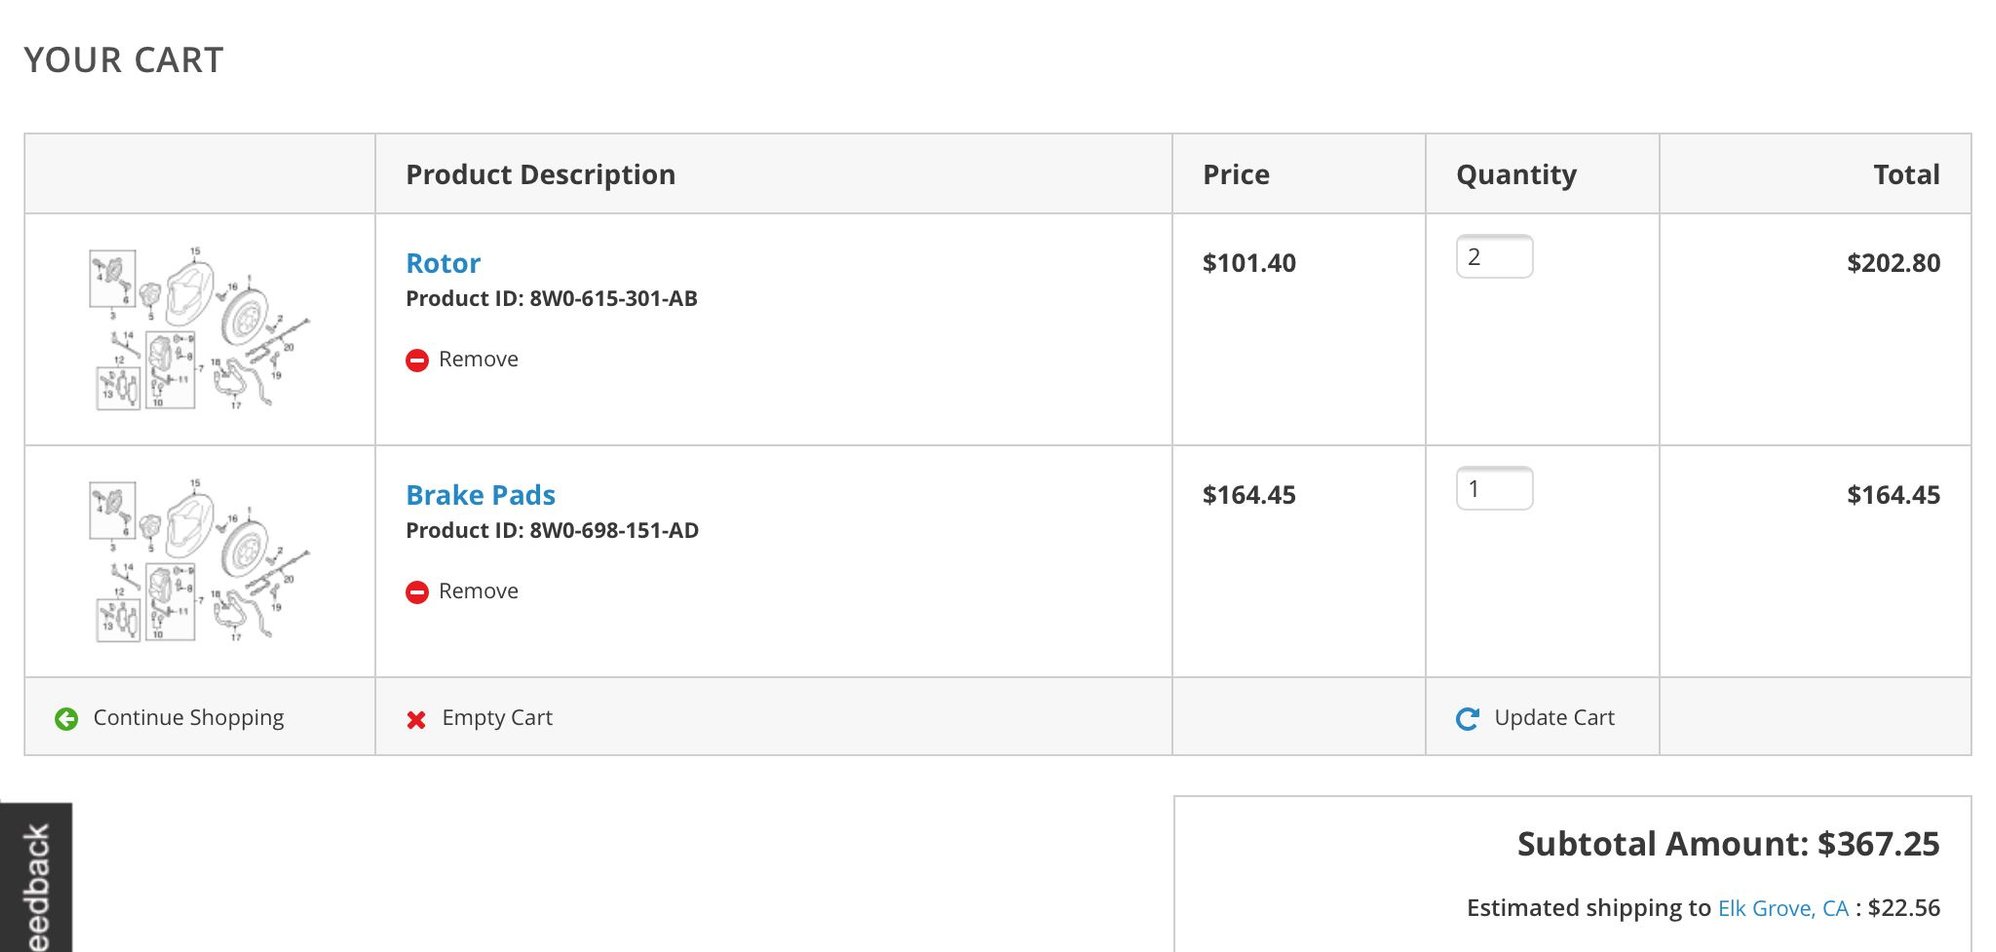Click the Rotor Product ID text

(551, 298)
